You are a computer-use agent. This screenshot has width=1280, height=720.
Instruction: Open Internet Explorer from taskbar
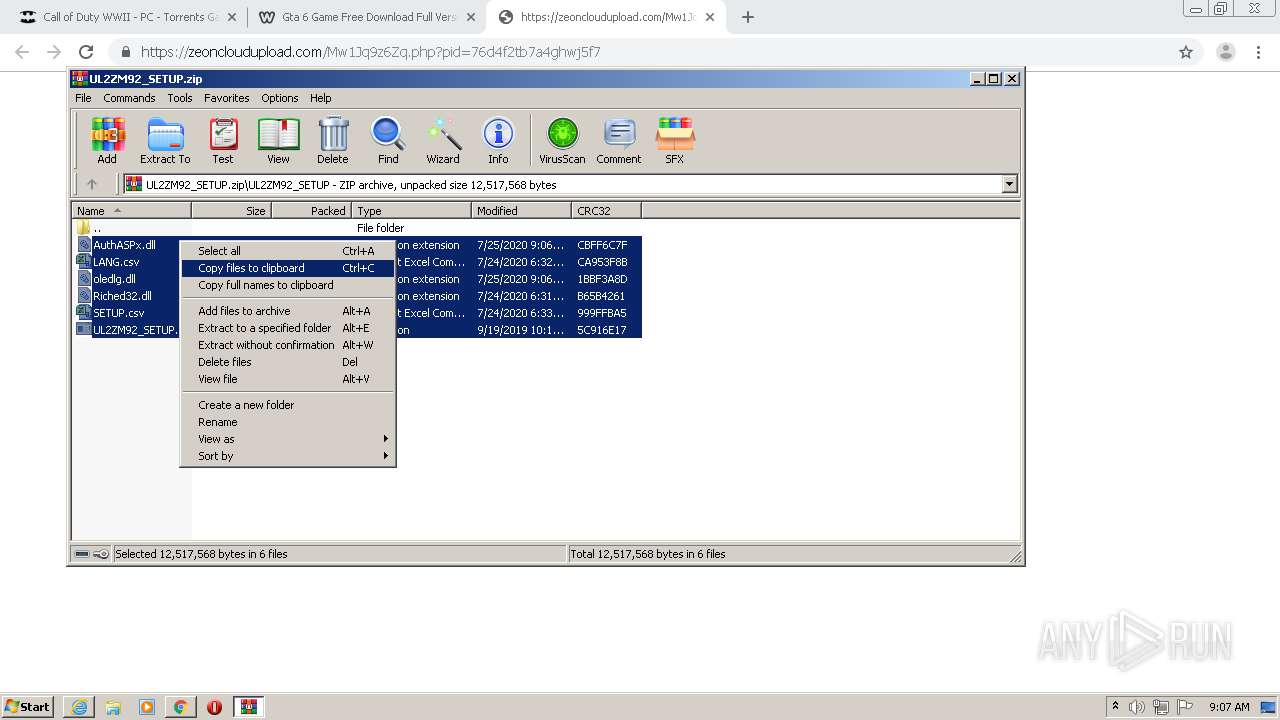[x=79, y=707]
